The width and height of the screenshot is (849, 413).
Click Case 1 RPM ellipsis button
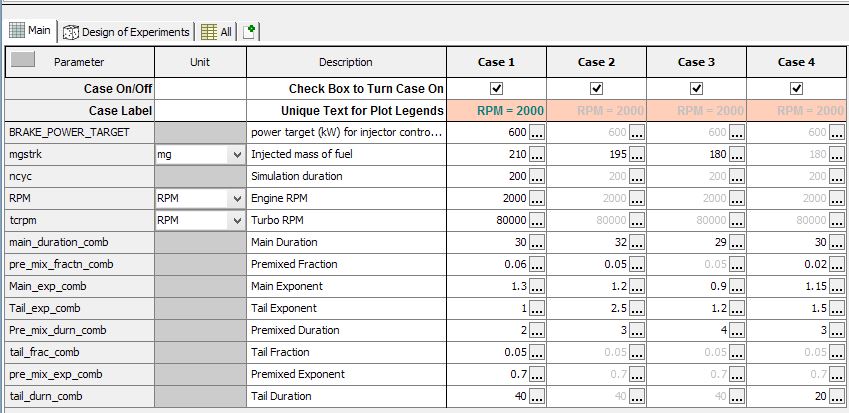[537, 199]
